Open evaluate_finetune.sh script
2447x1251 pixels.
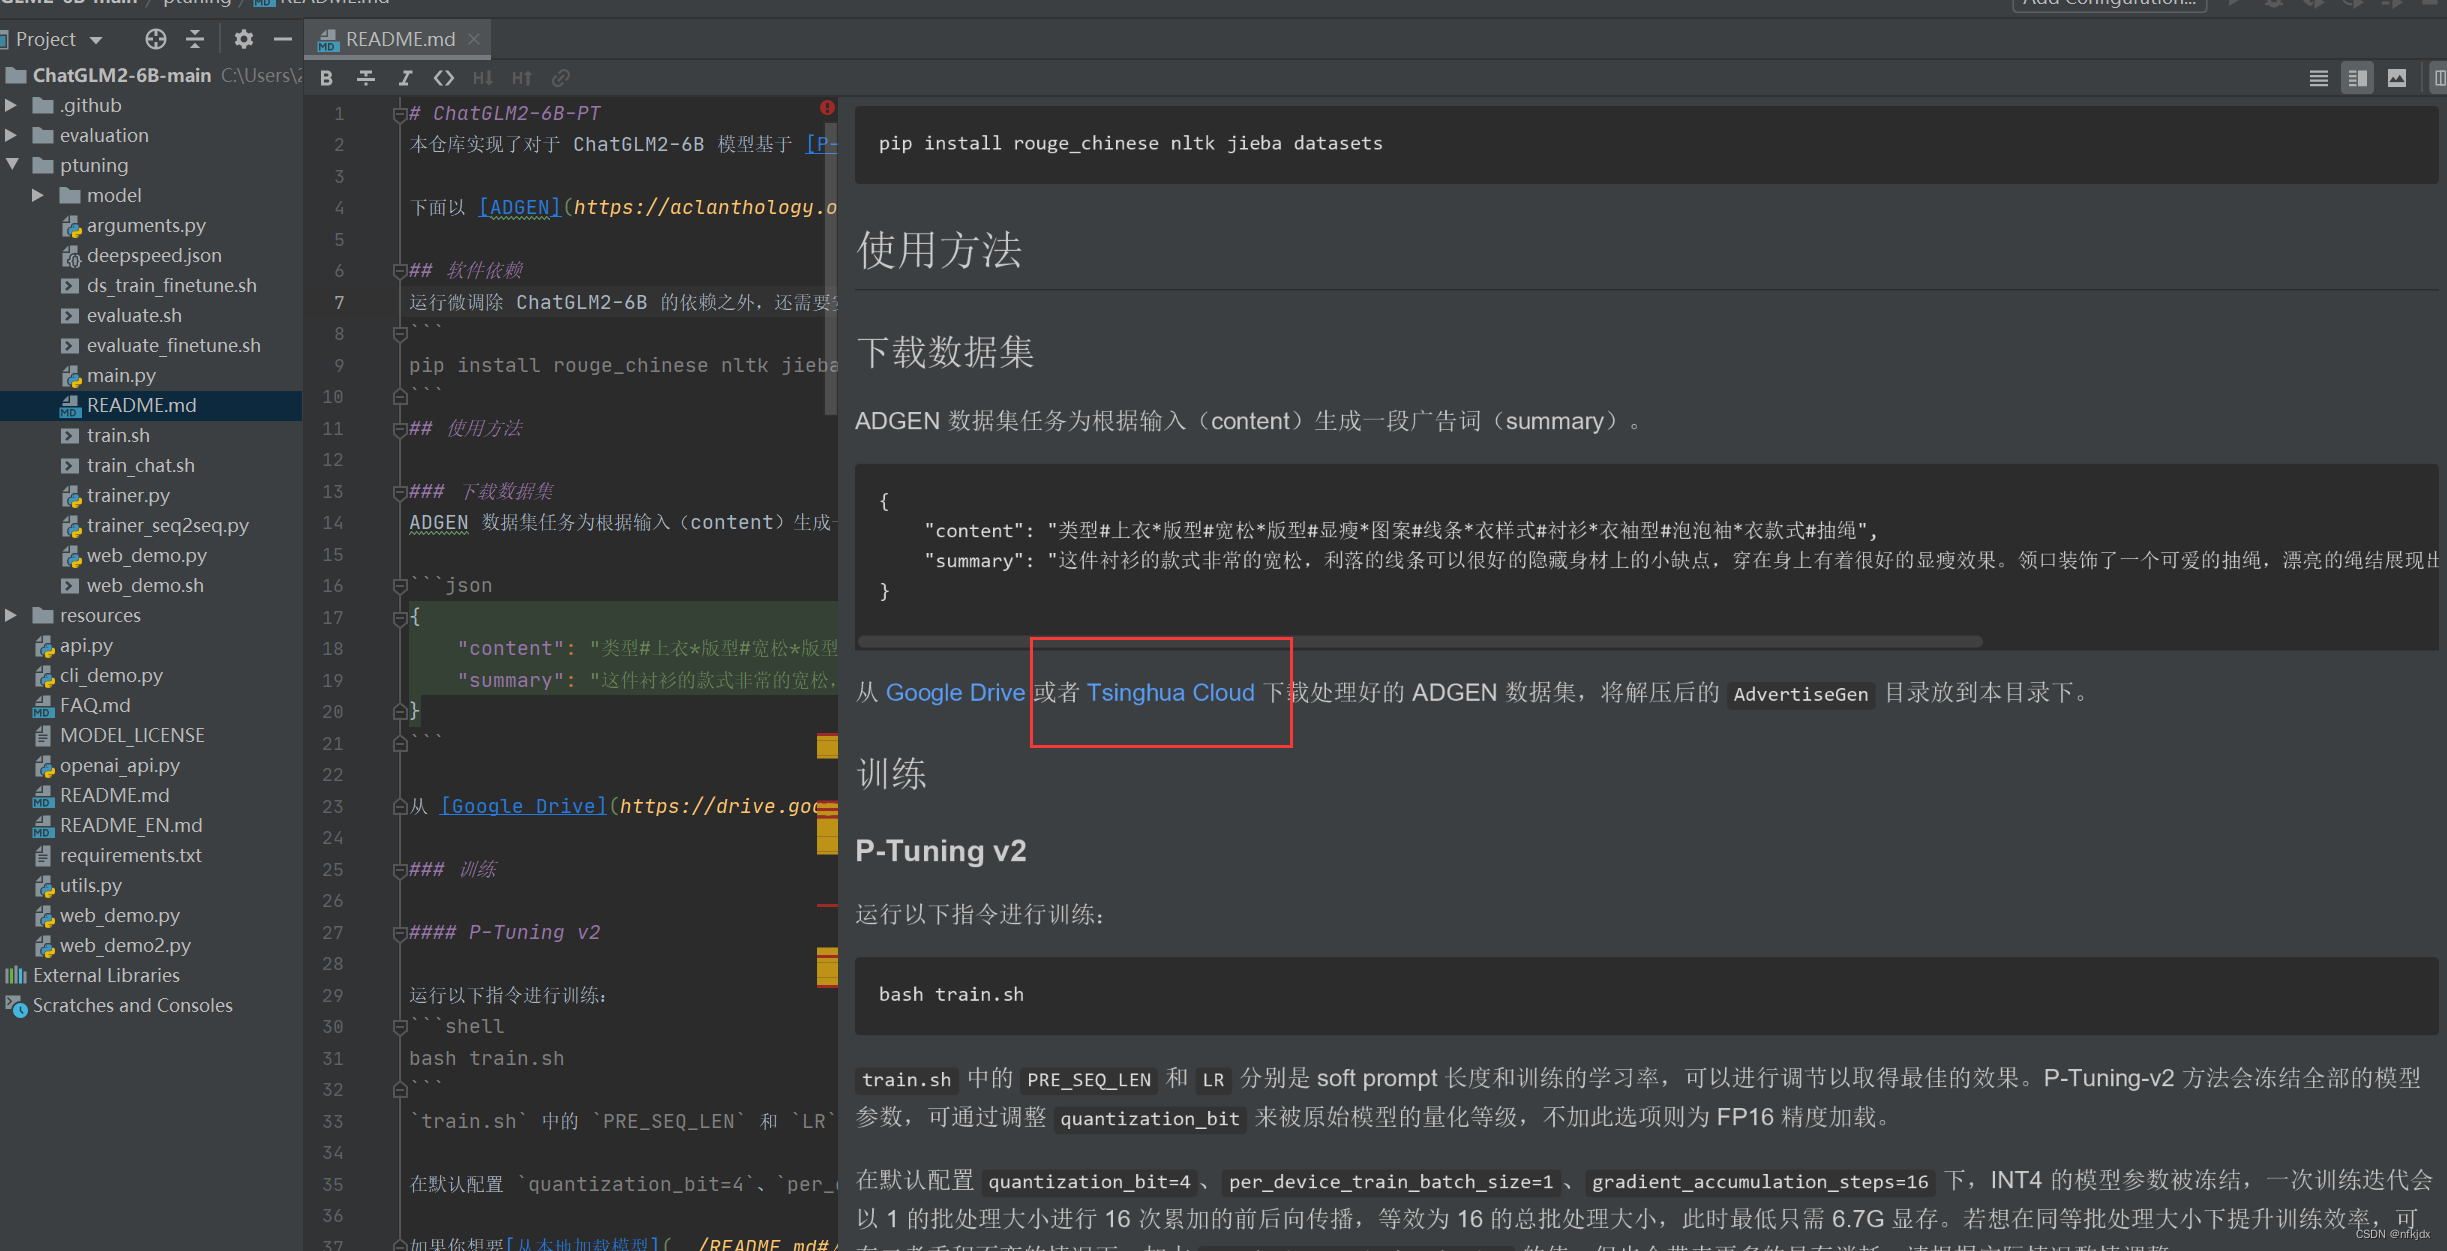(173, 345)
